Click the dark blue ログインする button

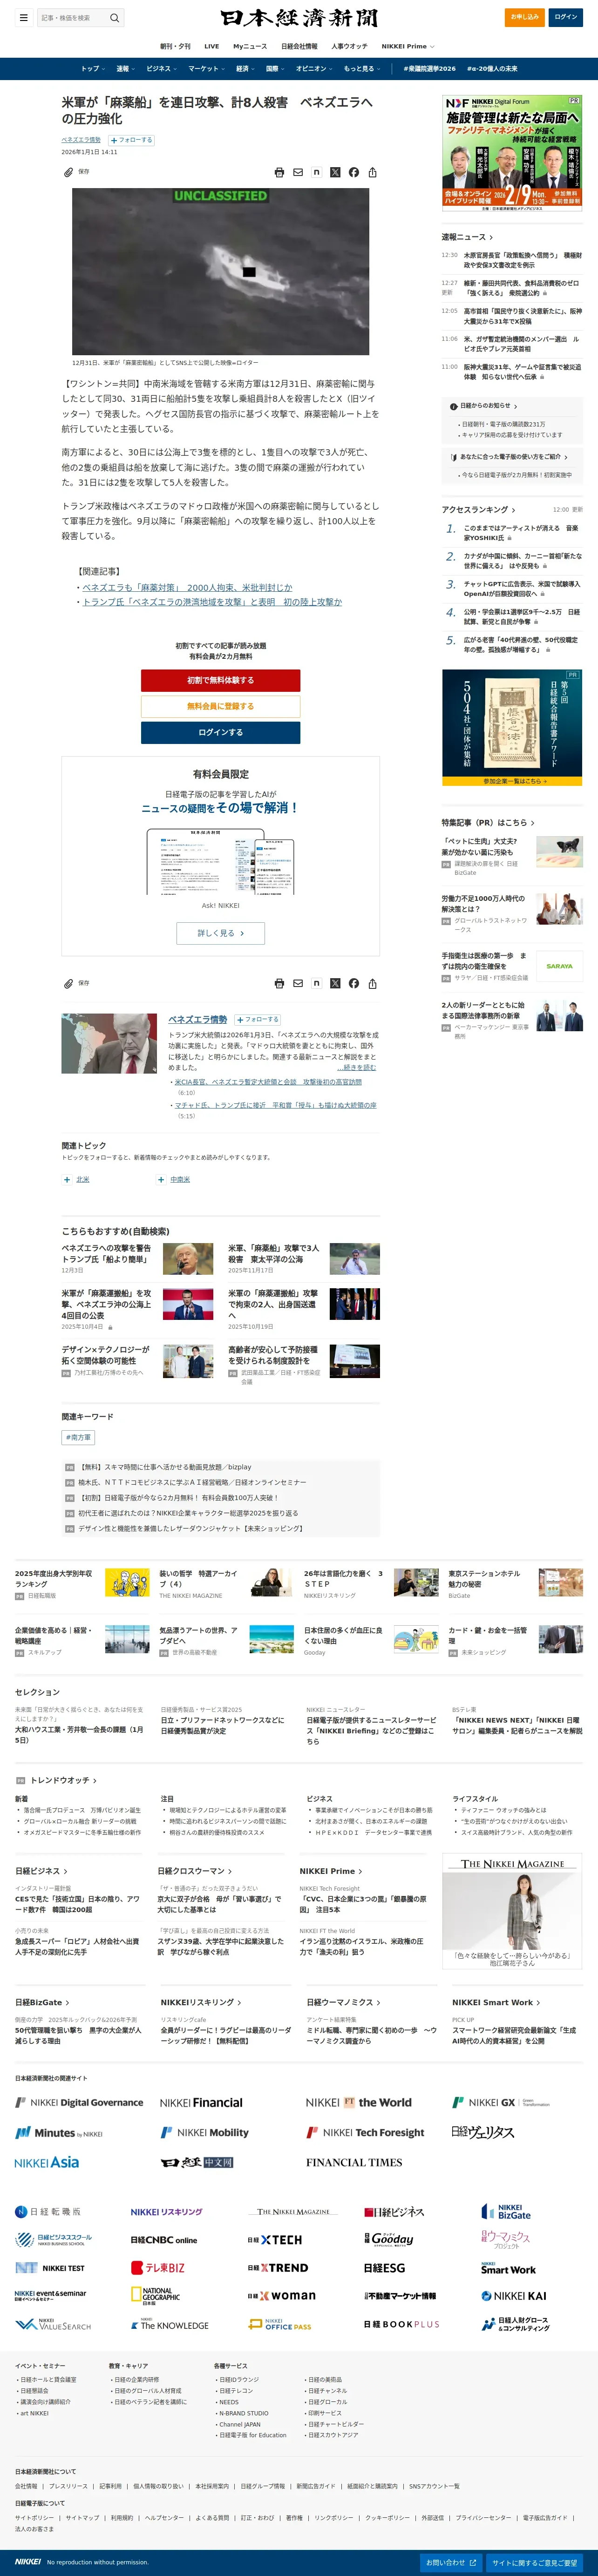coord(220,732)
